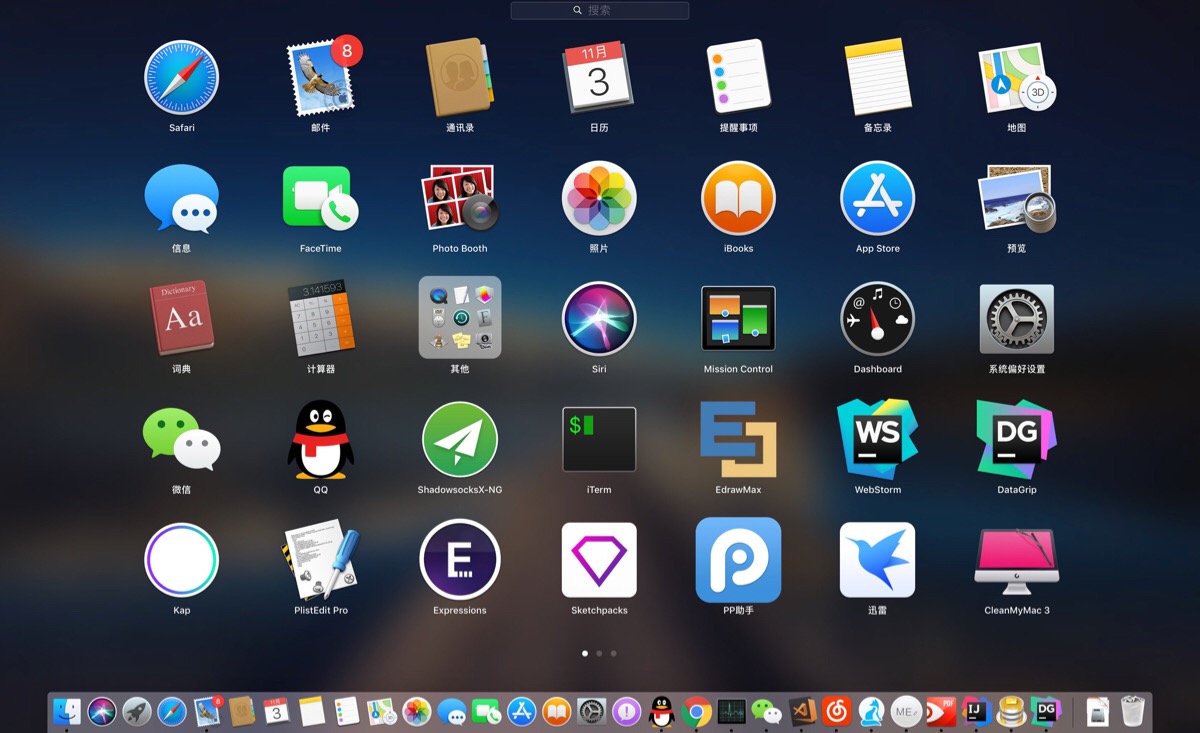This screenshot has height=733, width=1200.
Task: Click the Finder icon in the Dock
Action: 67,711
